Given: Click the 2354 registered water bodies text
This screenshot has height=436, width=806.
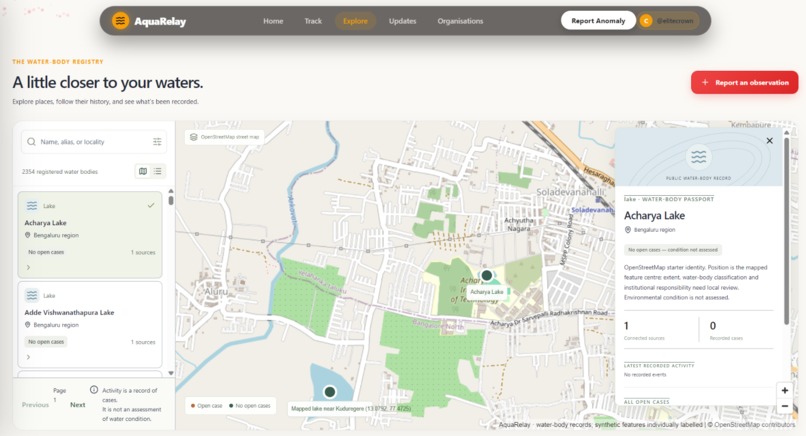Looking at the screenshot, I should click(60, 172).
